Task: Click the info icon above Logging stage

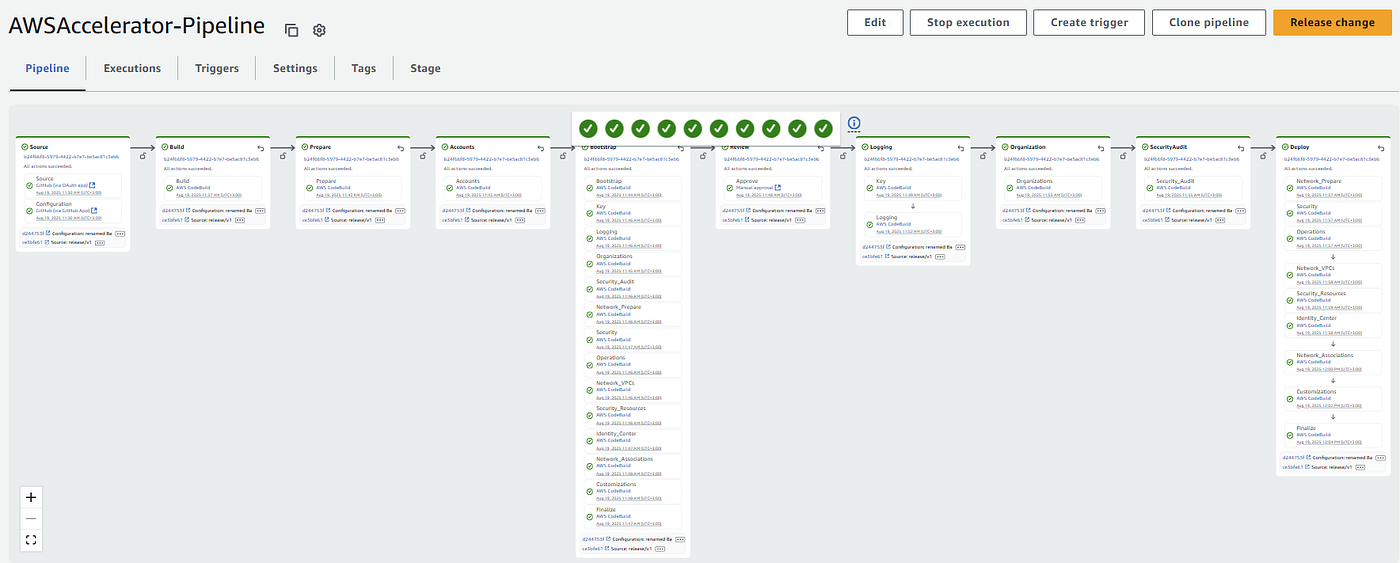Action: click(854, 124)
